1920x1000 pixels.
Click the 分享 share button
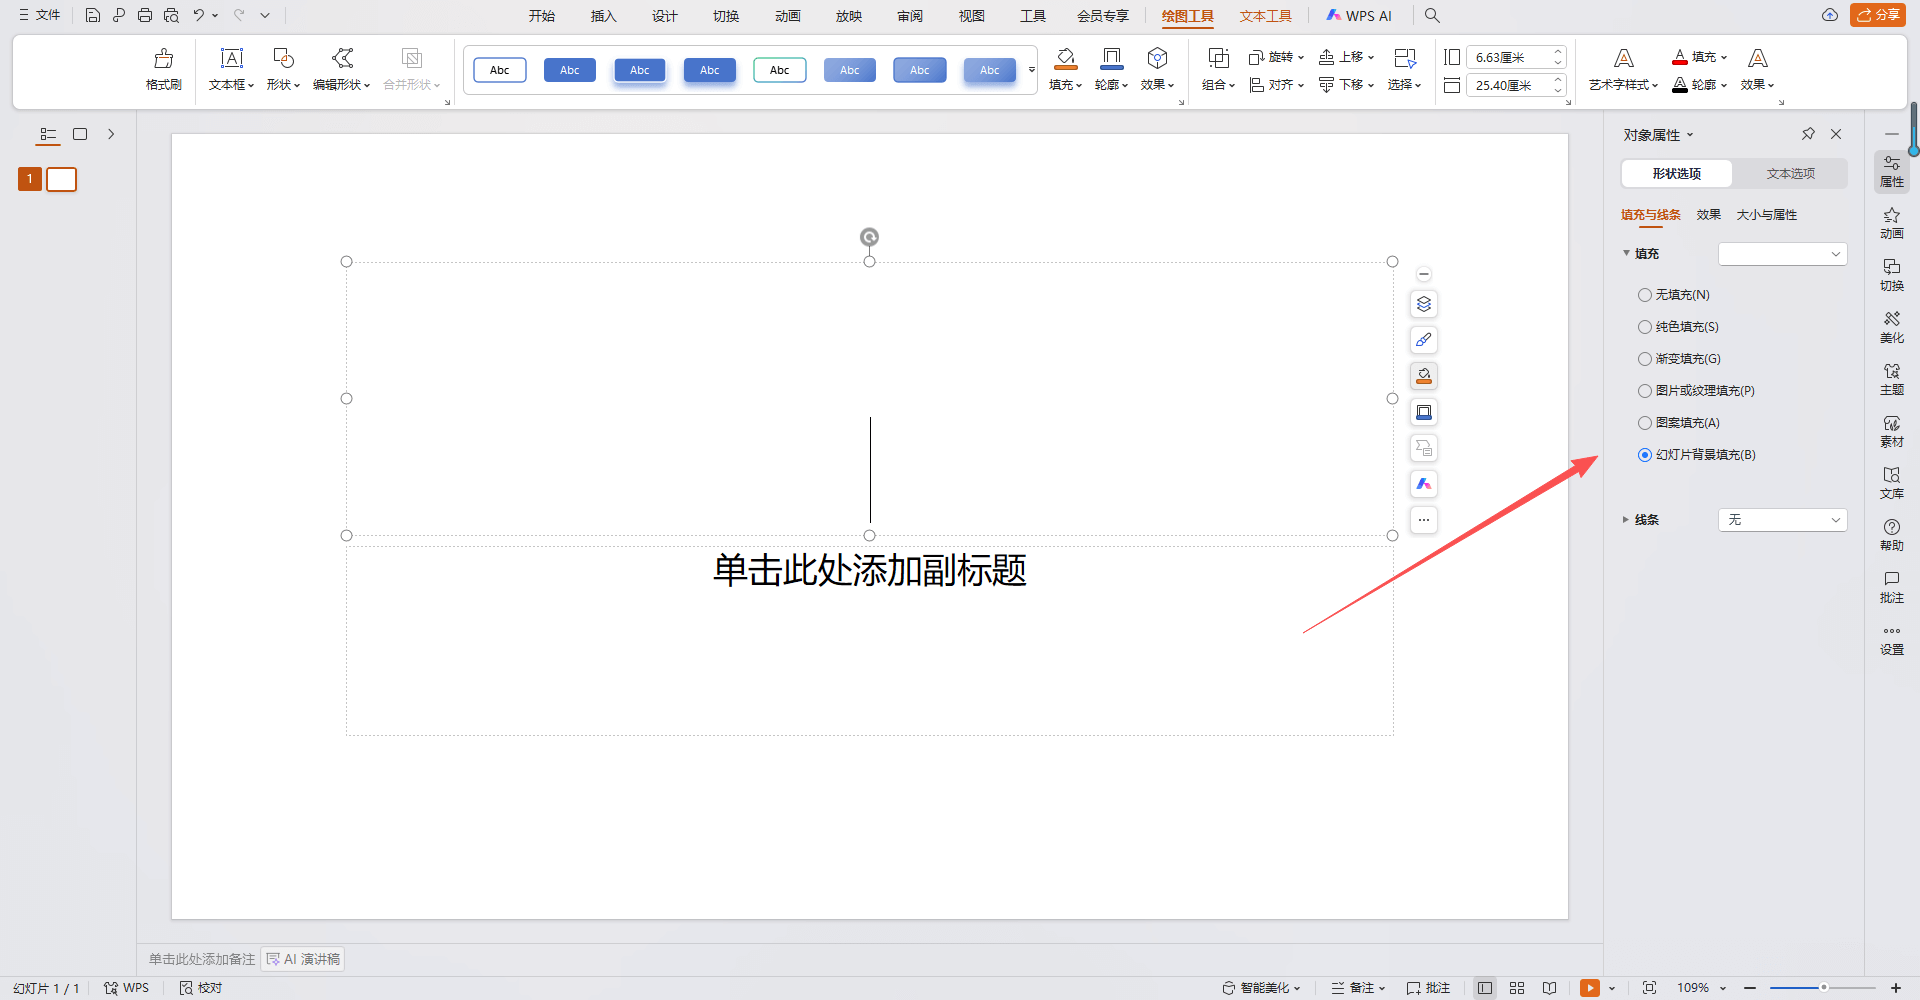pyautogui.click(x=1878, y=15)
